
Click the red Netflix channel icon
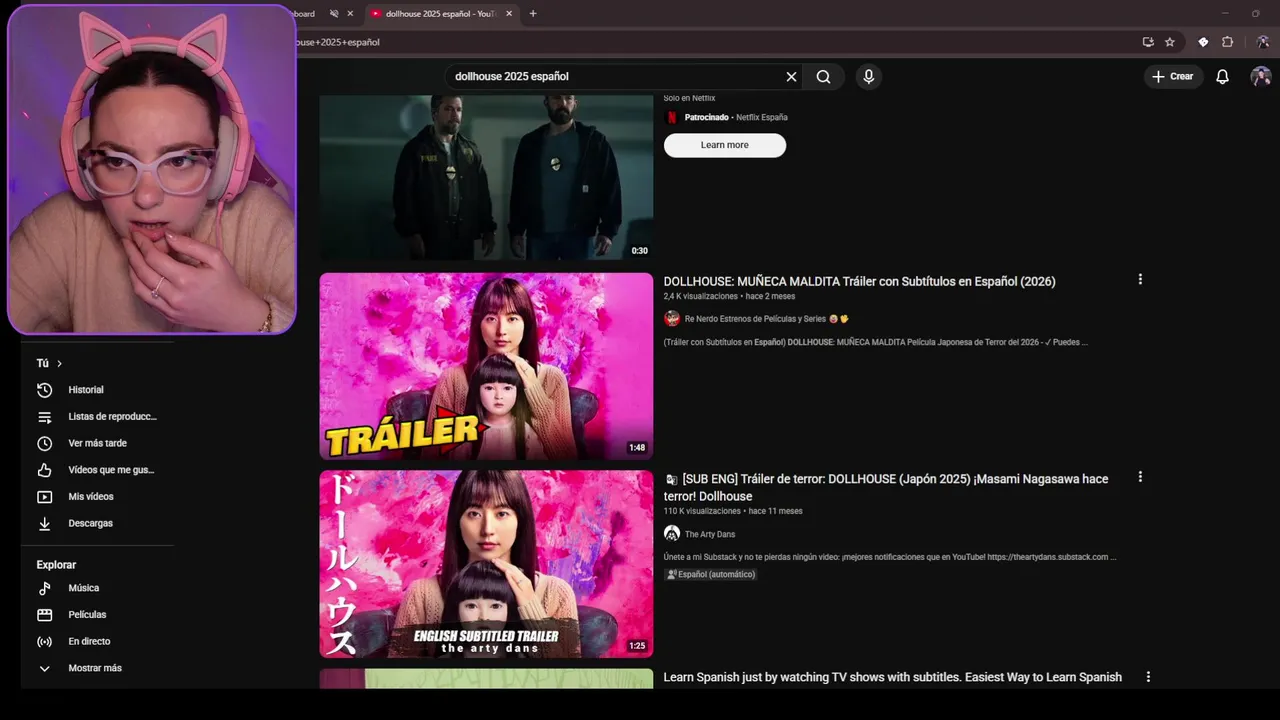(x=672, y=117)
